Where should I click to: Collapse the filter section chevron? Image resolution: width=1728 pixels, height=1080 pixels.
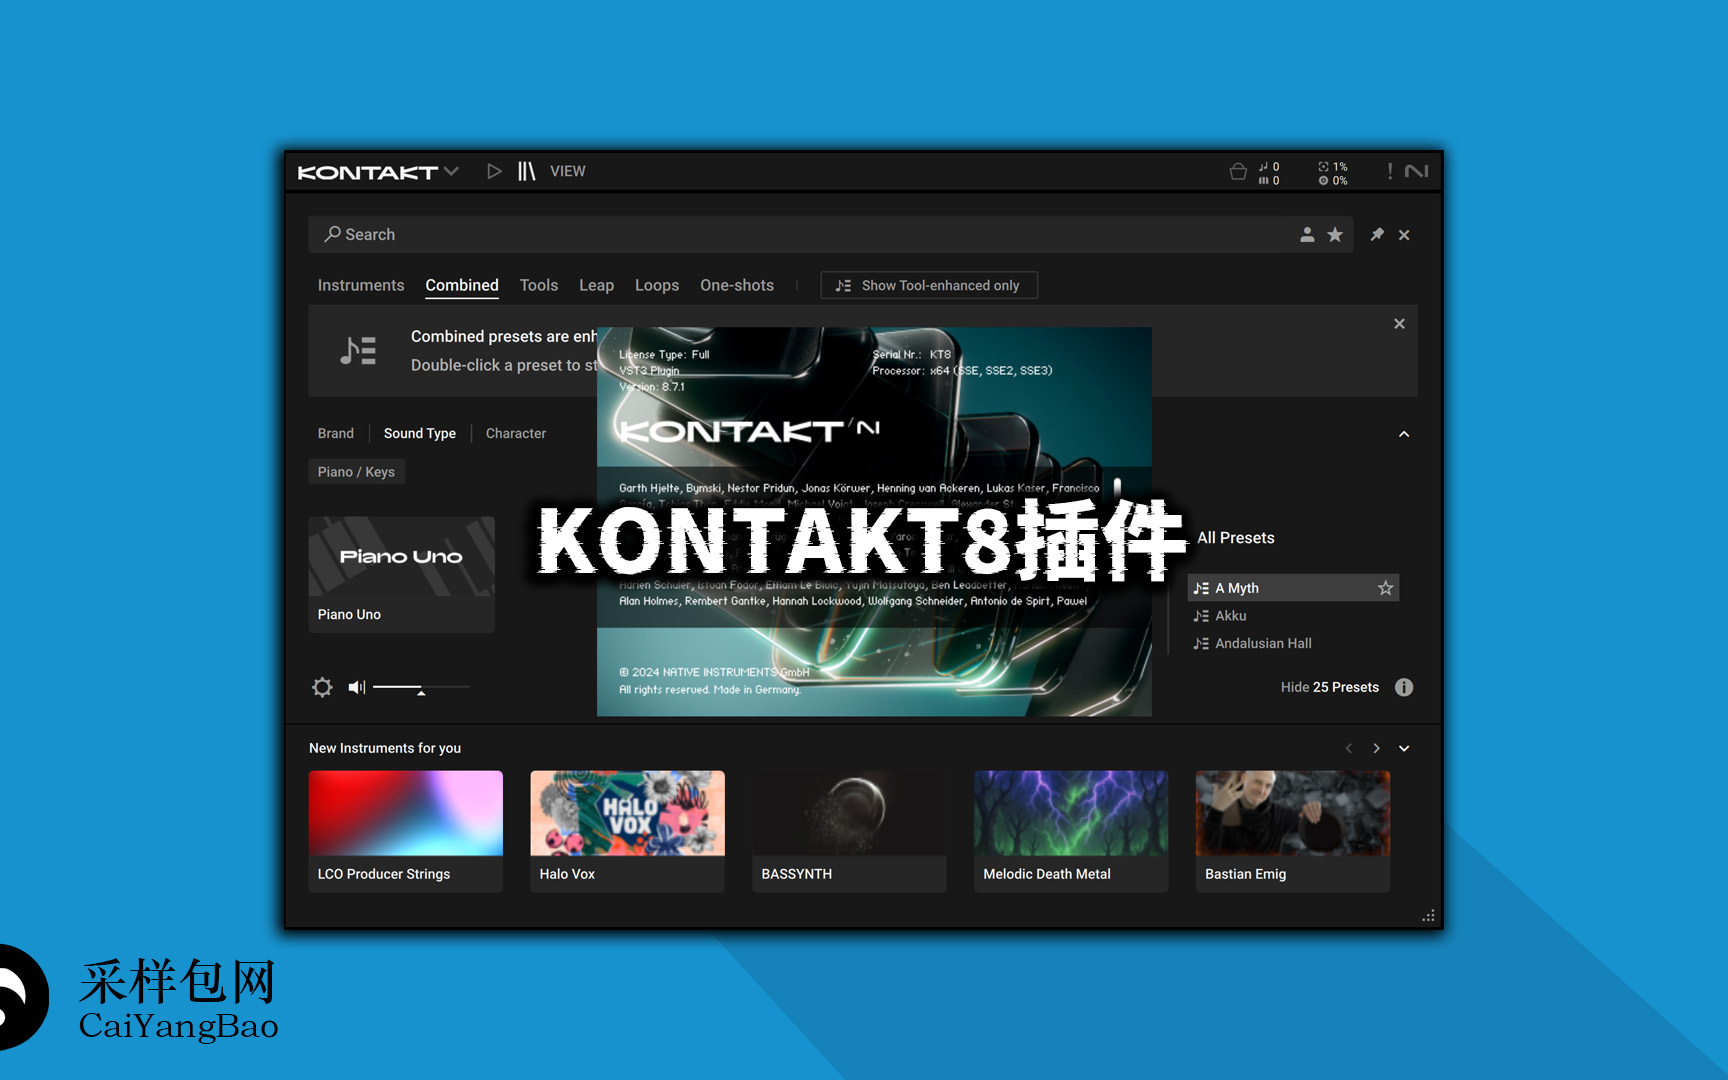pyautogui.click(x=1403, y=434)
